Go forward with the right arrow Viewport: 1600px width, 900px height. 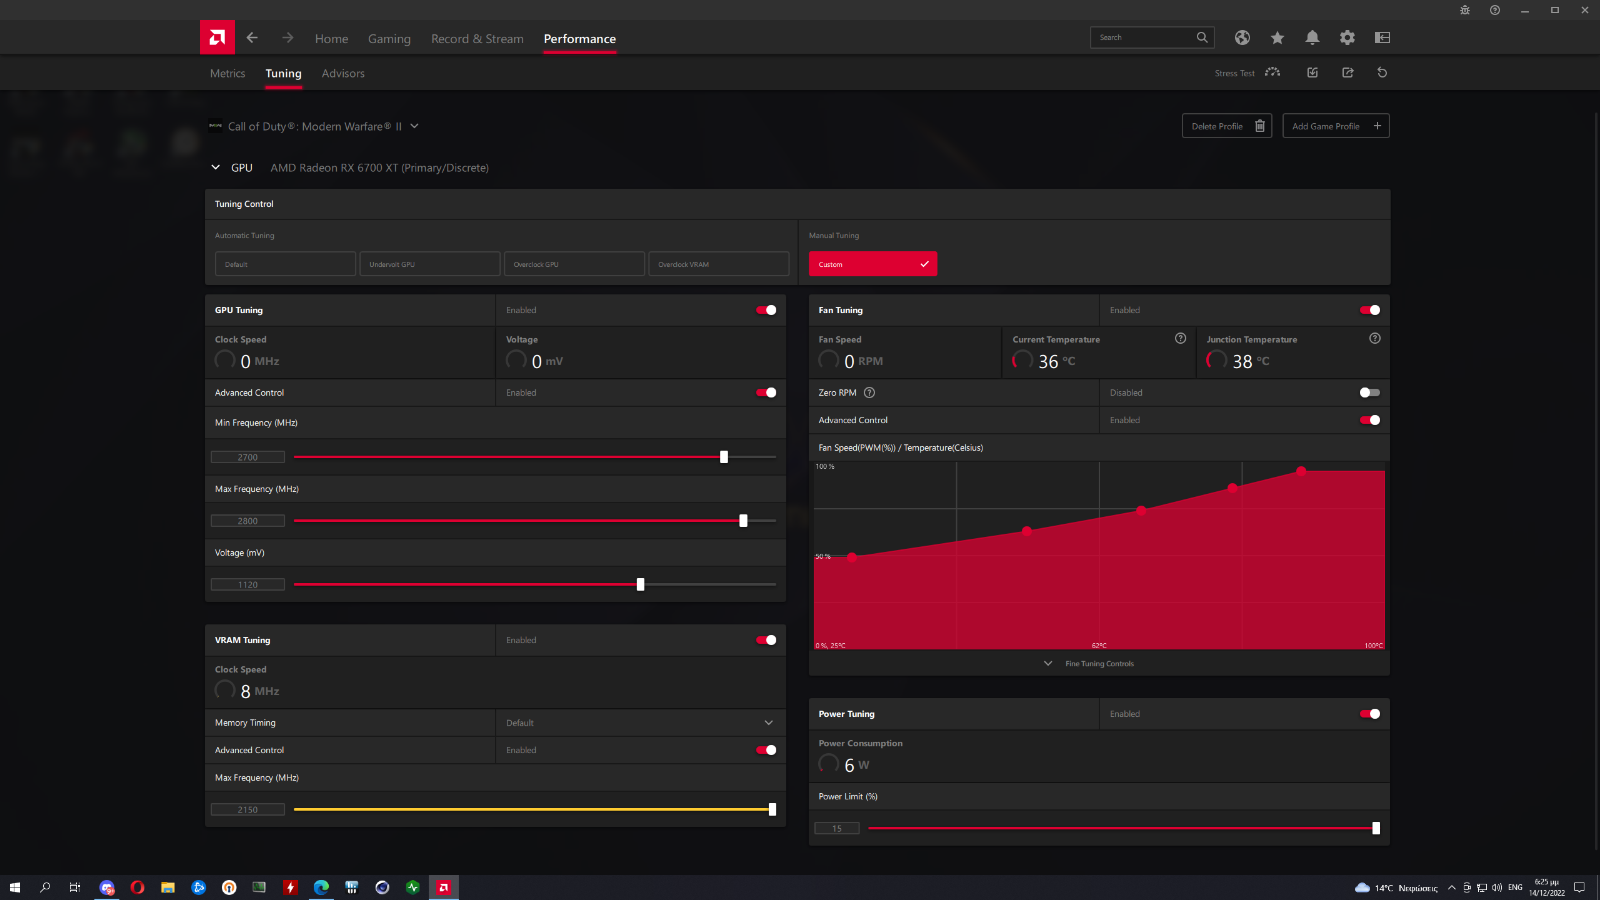[x=288, y=38]
